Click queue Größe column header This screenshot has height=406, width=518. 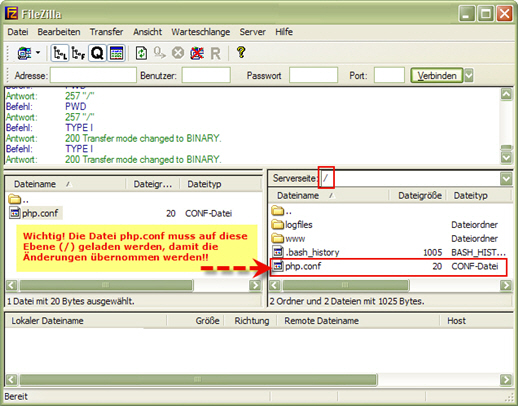pos(195,321)
